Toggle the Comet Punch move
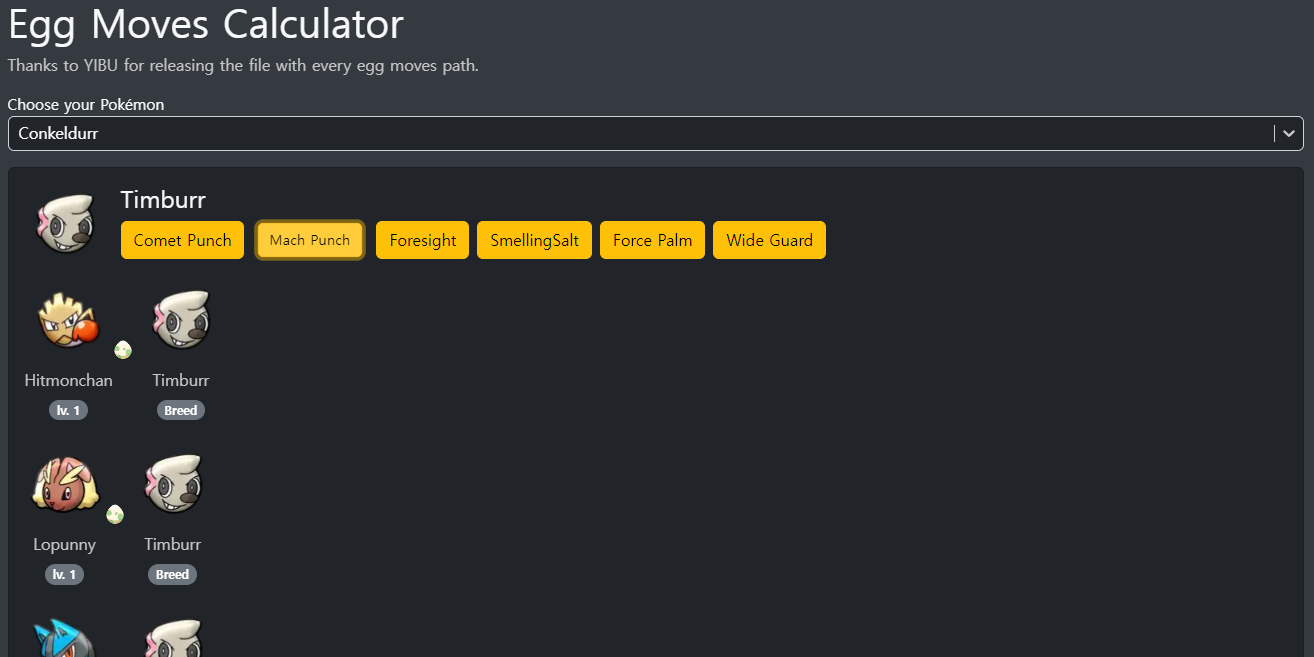 click(182, 240)
